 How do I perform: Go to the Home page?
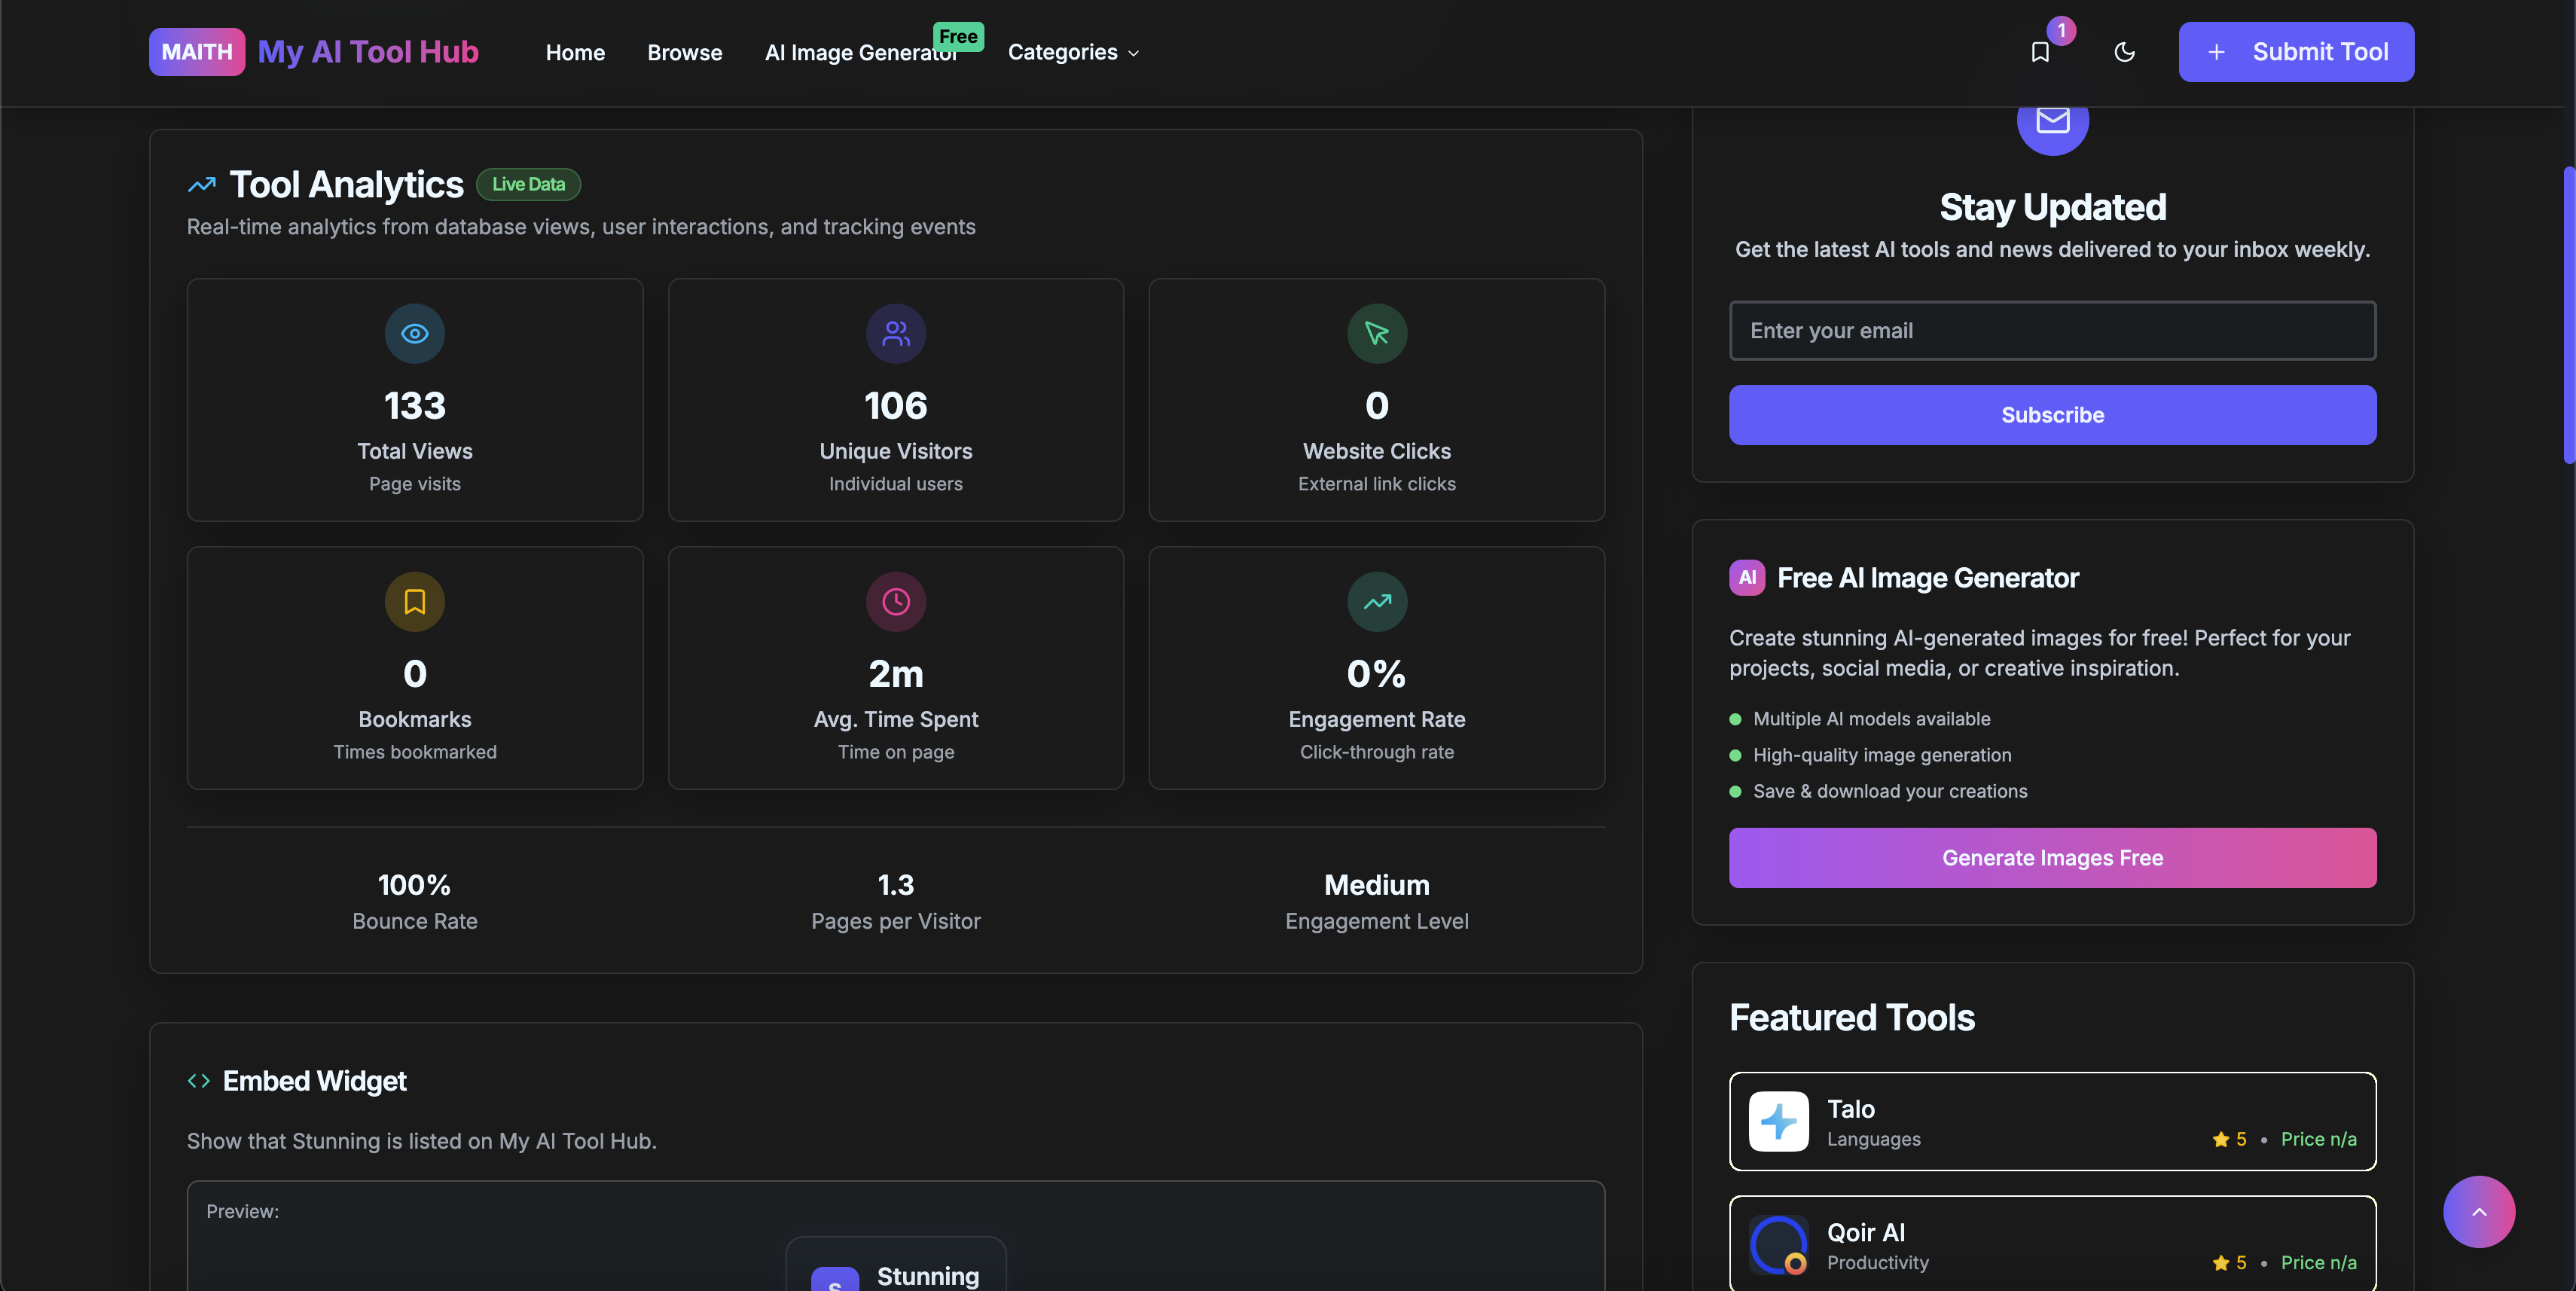click(x=575, y=52)
